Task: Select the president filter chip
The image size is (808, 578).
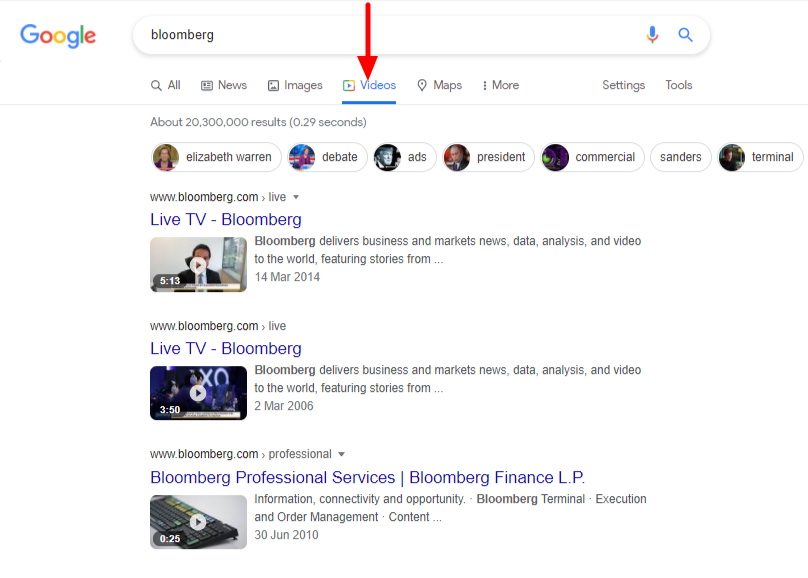Action: [x=489, y=157]
